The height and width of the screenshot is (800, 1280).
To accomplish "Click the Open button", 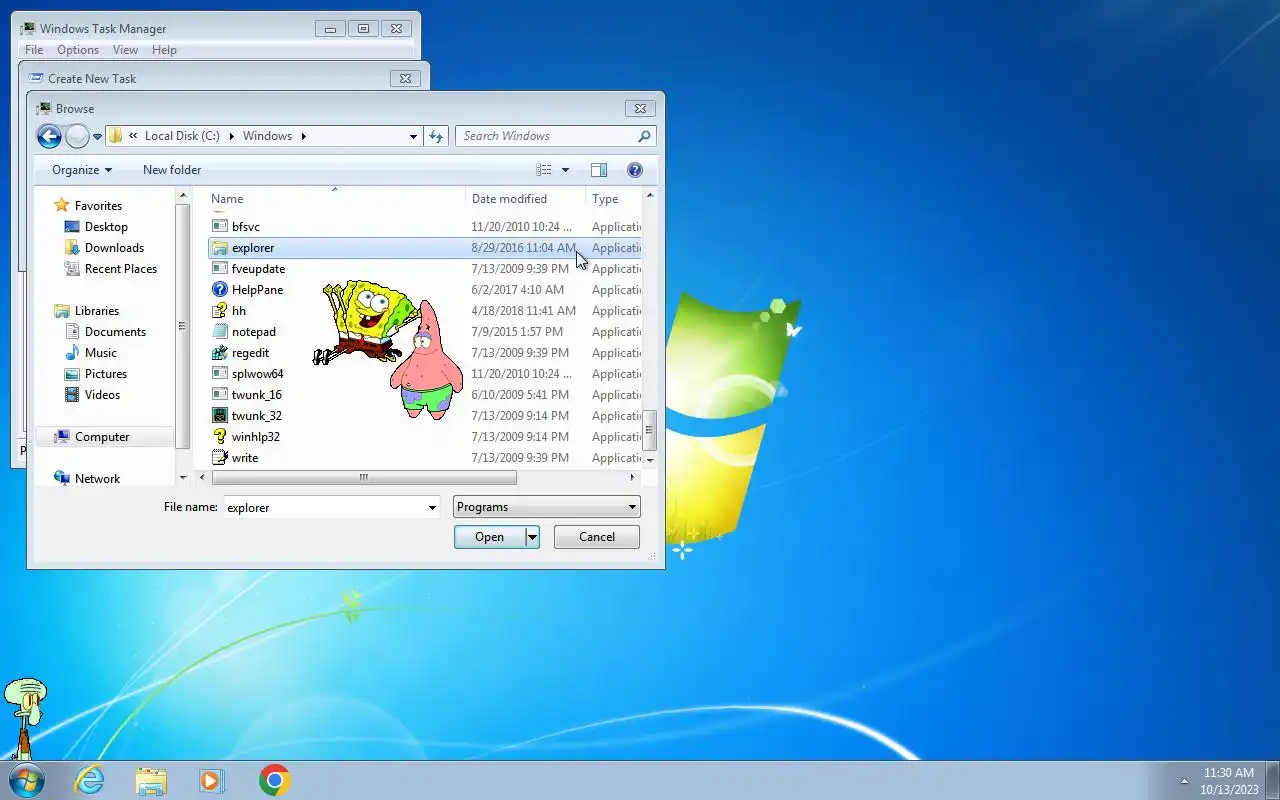I will click(490, 537).
